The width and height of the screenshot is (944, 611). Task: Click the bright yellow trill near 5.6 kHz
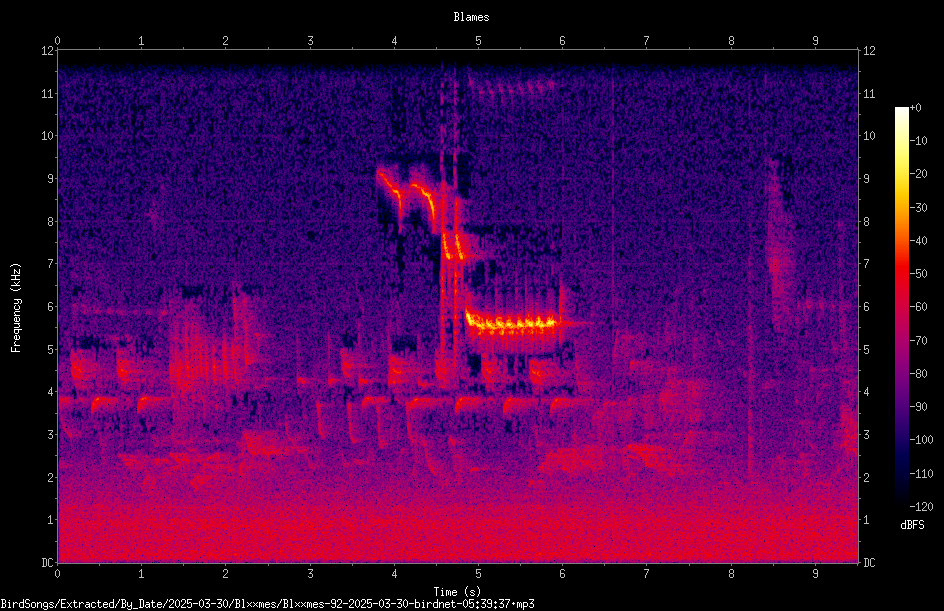pos(512,324)
